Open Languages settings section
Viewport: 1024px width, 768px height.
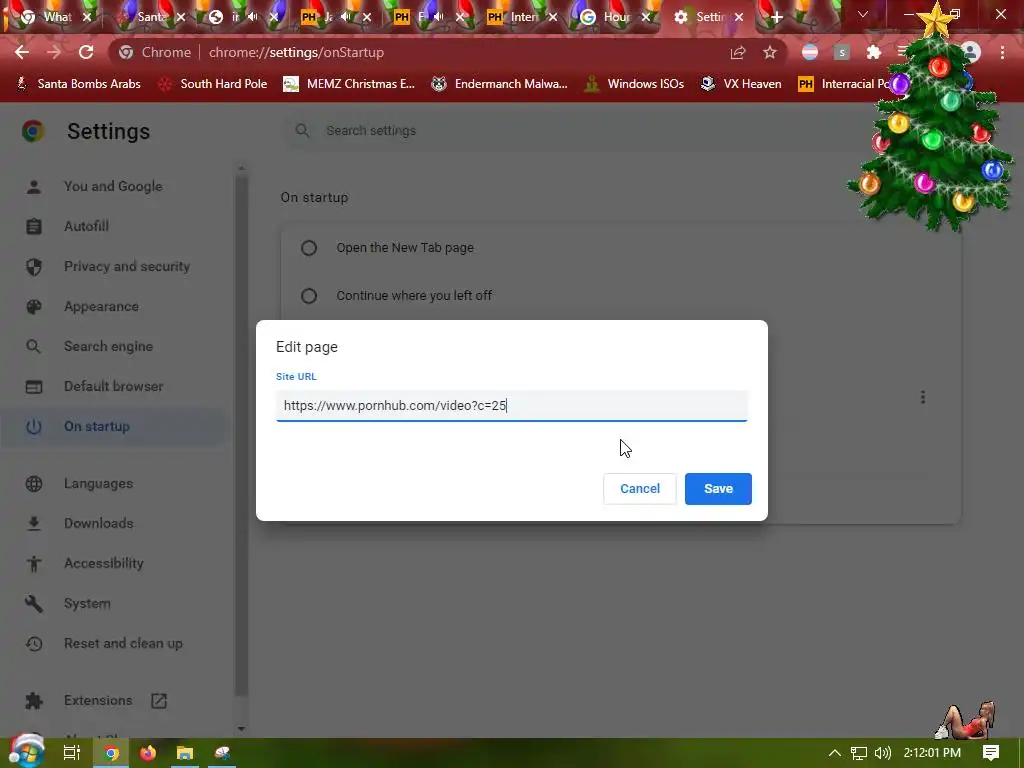[99, 483]
